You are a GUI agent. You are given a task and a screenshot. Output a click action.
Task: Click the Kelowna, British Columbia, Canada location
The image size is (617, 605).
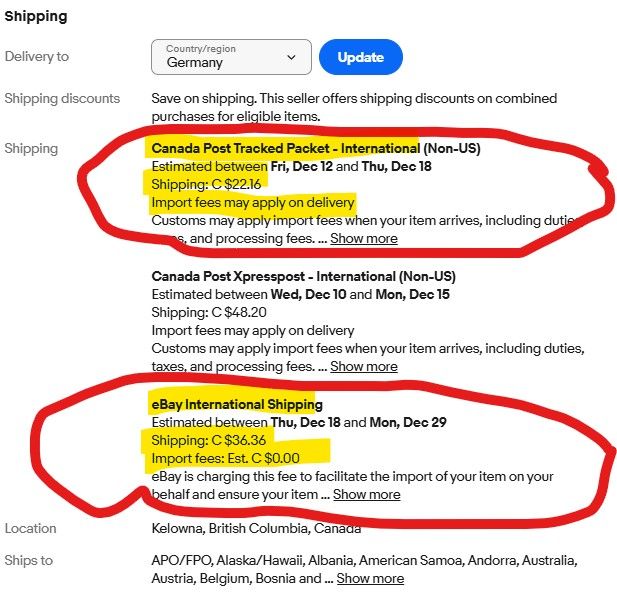254,528
